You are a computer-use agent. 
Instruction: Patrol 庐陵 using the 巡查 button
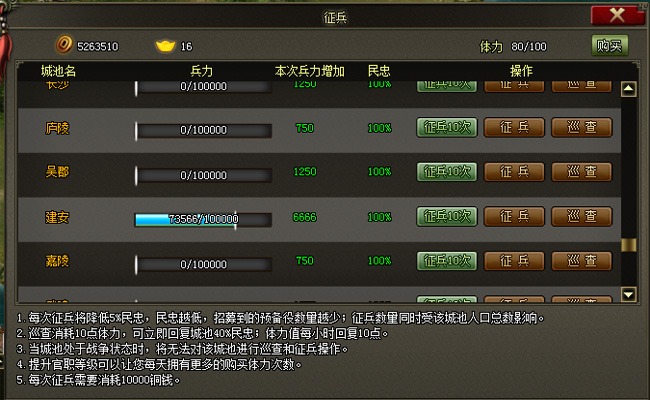click(x=582, y=127)
